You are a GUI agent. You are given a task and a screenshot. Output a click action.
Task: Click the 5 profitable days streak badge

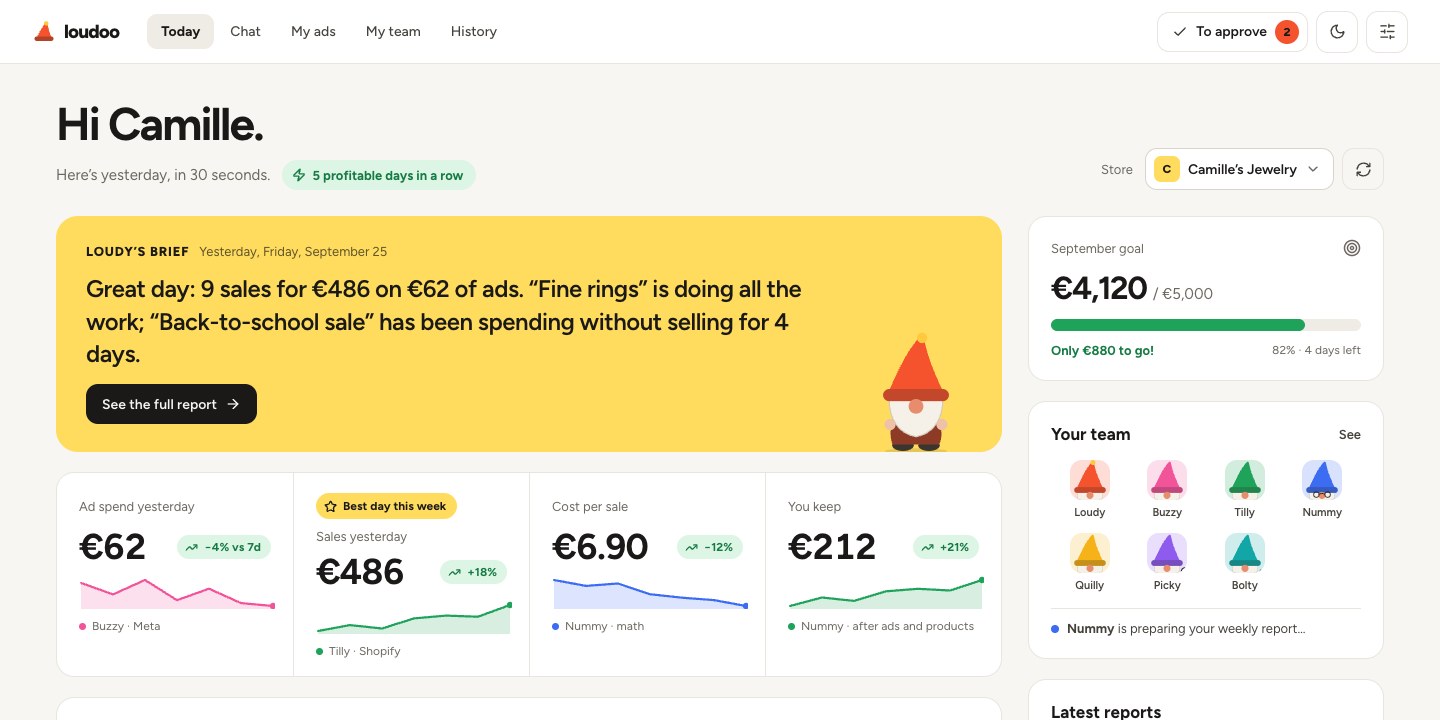(x=378, y=175)
